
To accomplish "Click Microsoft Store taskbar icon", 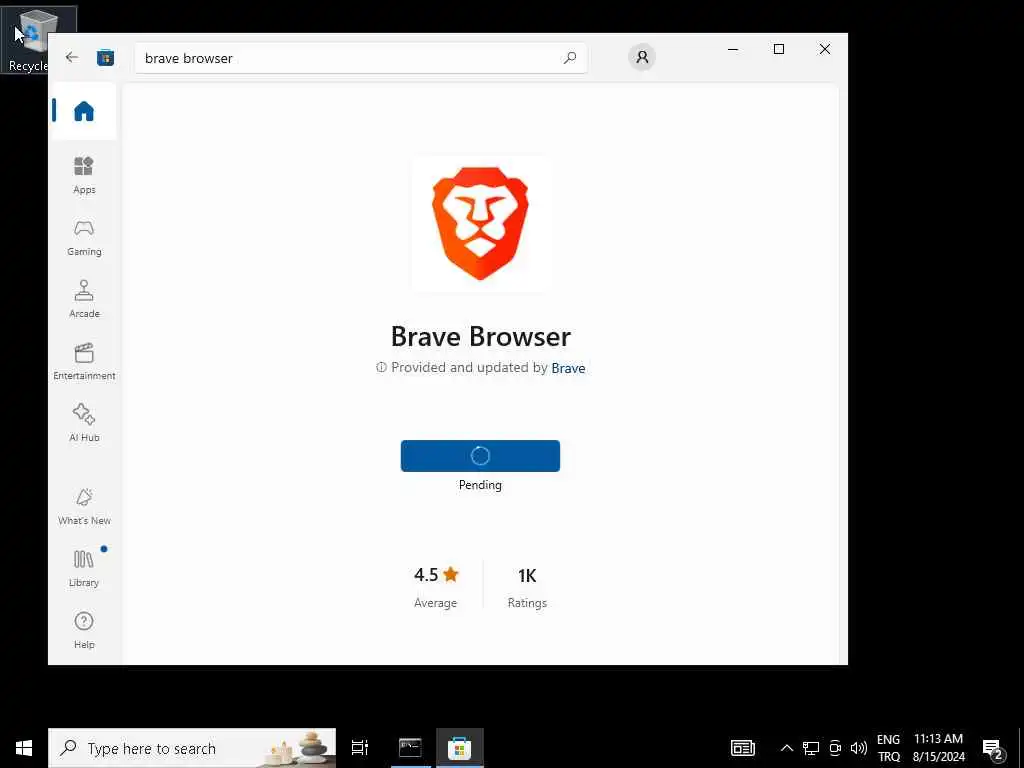I will point(460,748).
